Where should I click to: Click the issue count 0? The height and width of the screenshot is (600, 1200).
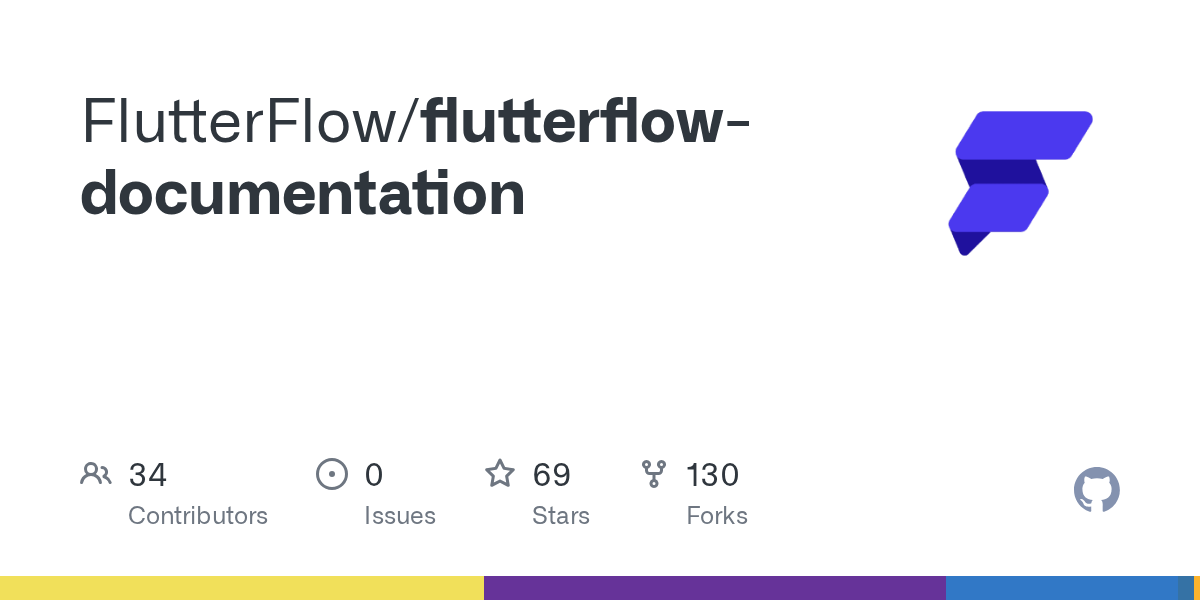(374, 475)
